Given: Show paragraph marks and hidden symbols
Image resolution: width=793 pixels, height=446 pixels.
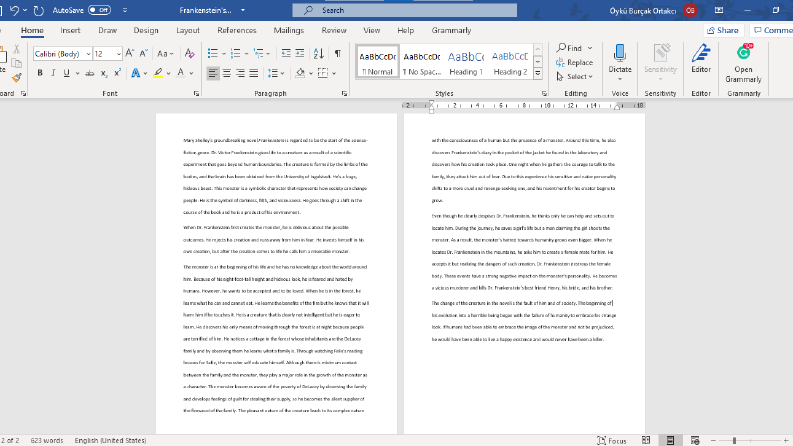Looking at the screenshot, I should [337, 54].
